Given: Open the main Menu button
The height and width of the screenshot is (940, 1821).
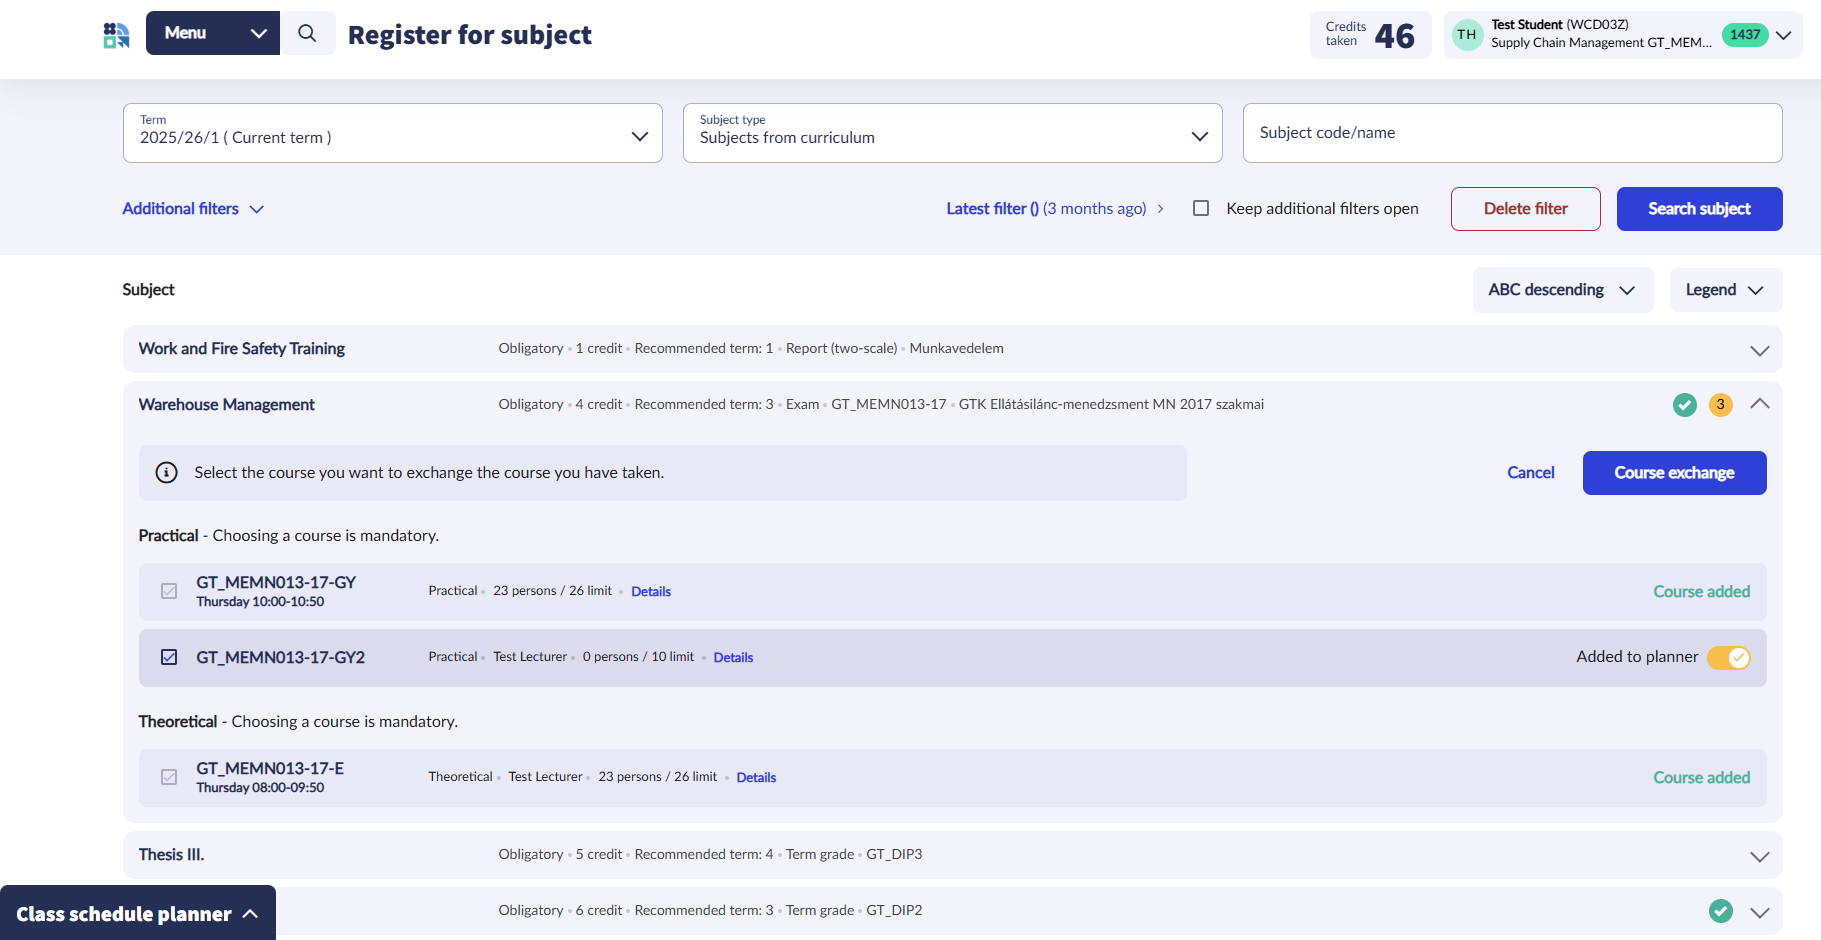Looking at the screenshot, I should coord(212,33).
